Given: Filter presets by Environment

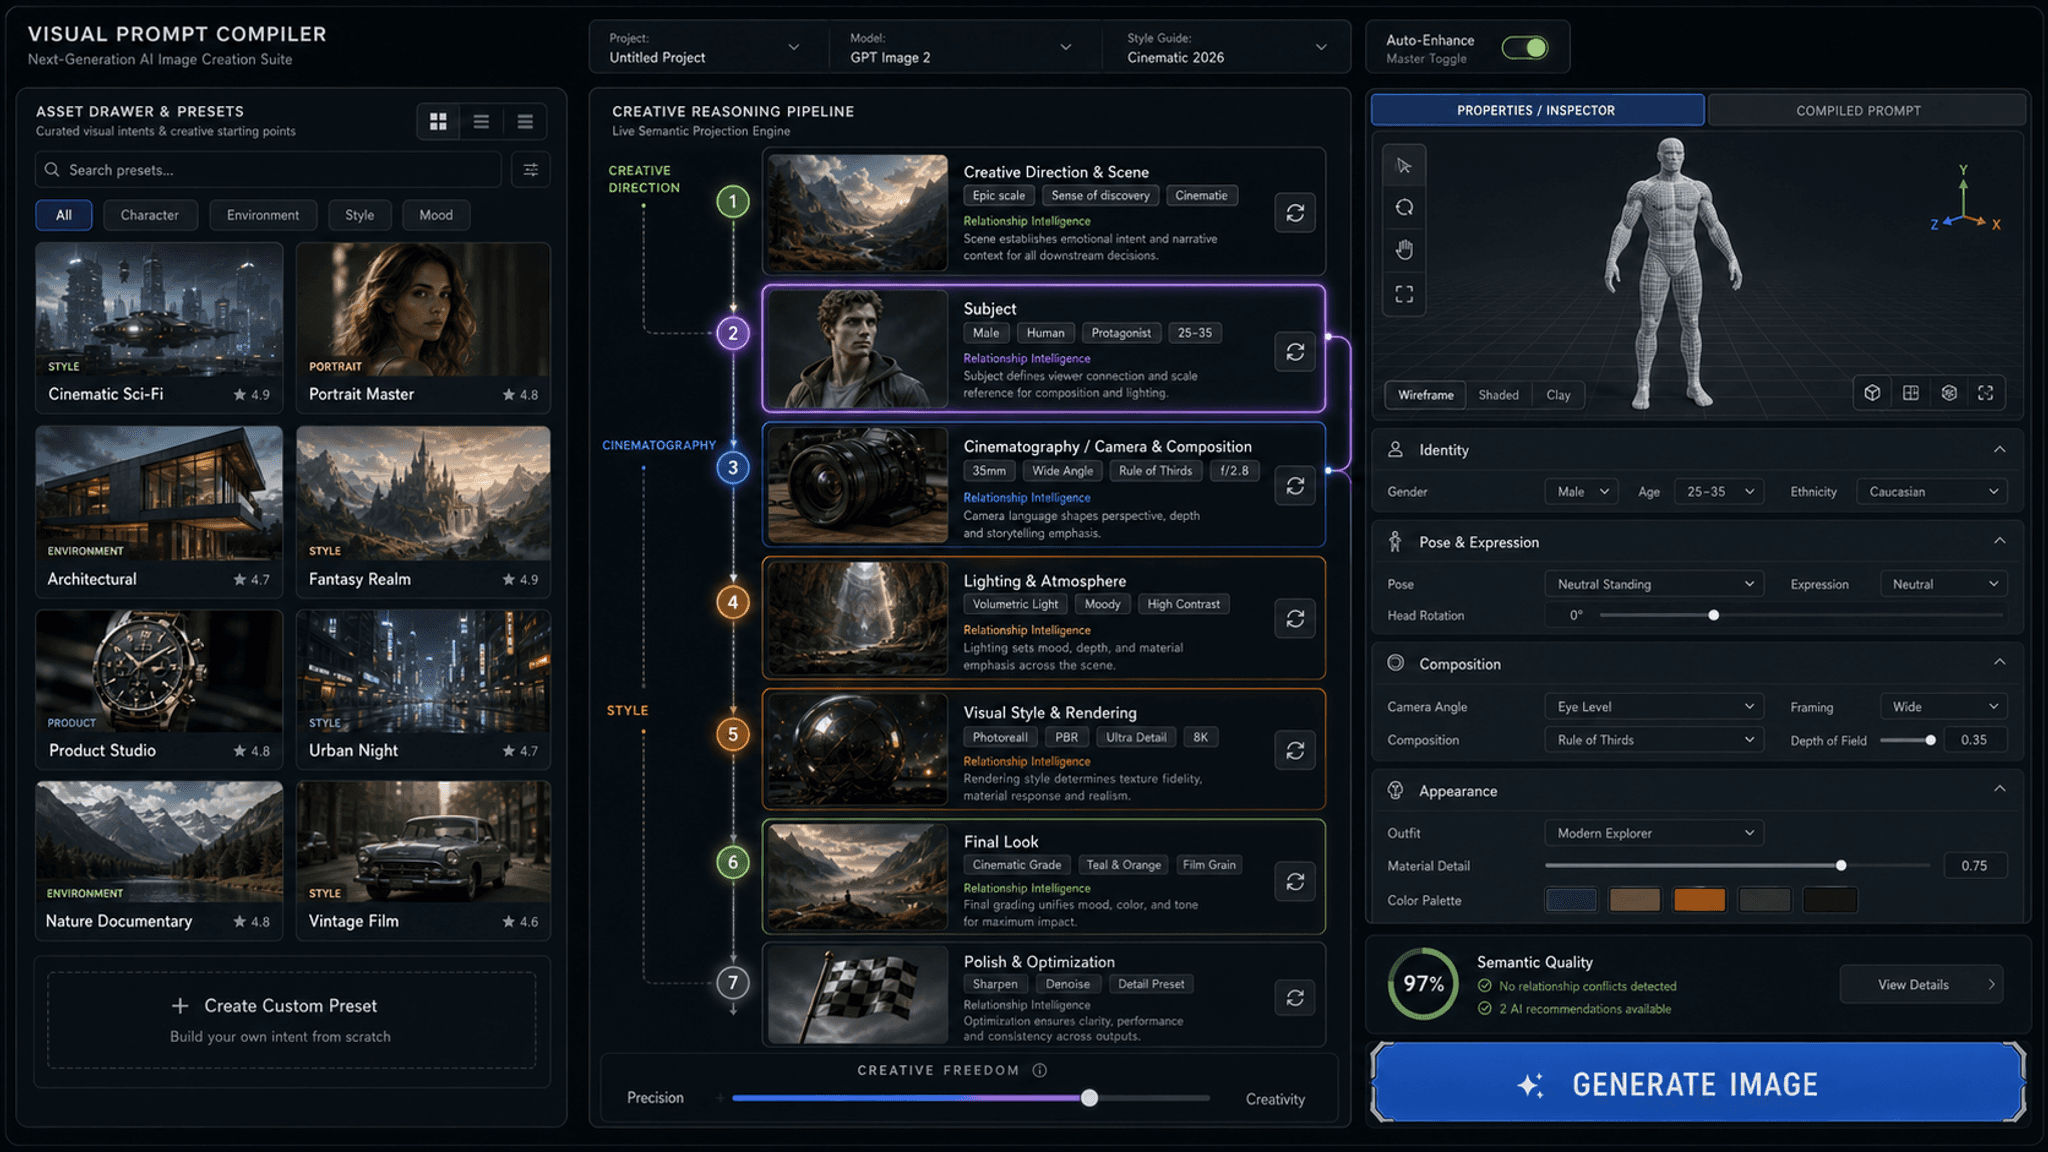Looking at the screenshot, I should pyautogui.click(x=263, y=215).
